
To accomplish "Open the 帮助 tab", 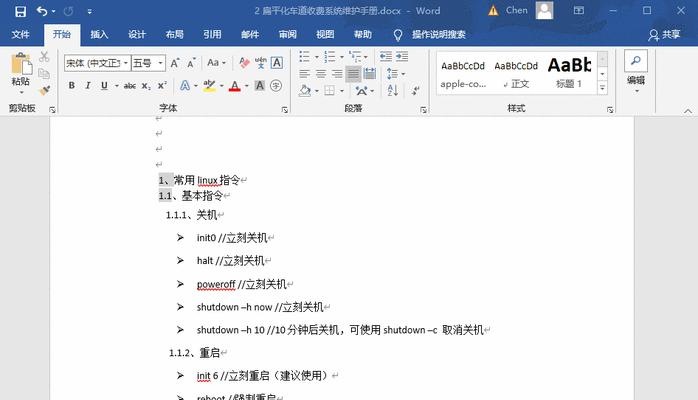I will [x=363, y=34].
